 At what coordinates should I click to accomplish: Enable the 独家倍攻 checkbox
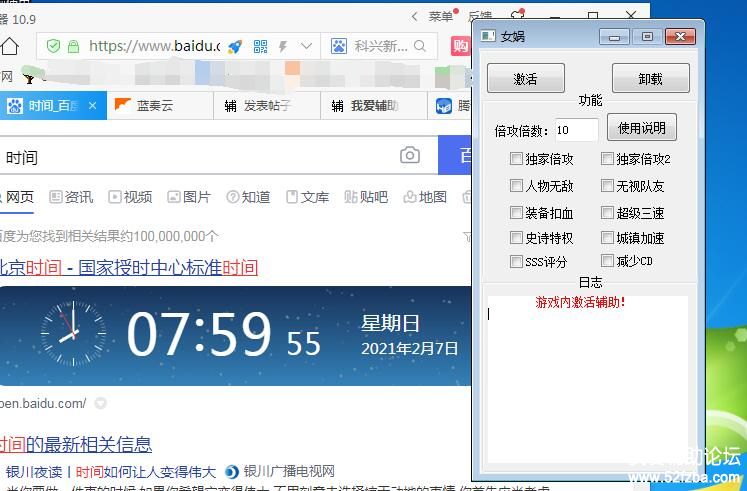point(516,158)
